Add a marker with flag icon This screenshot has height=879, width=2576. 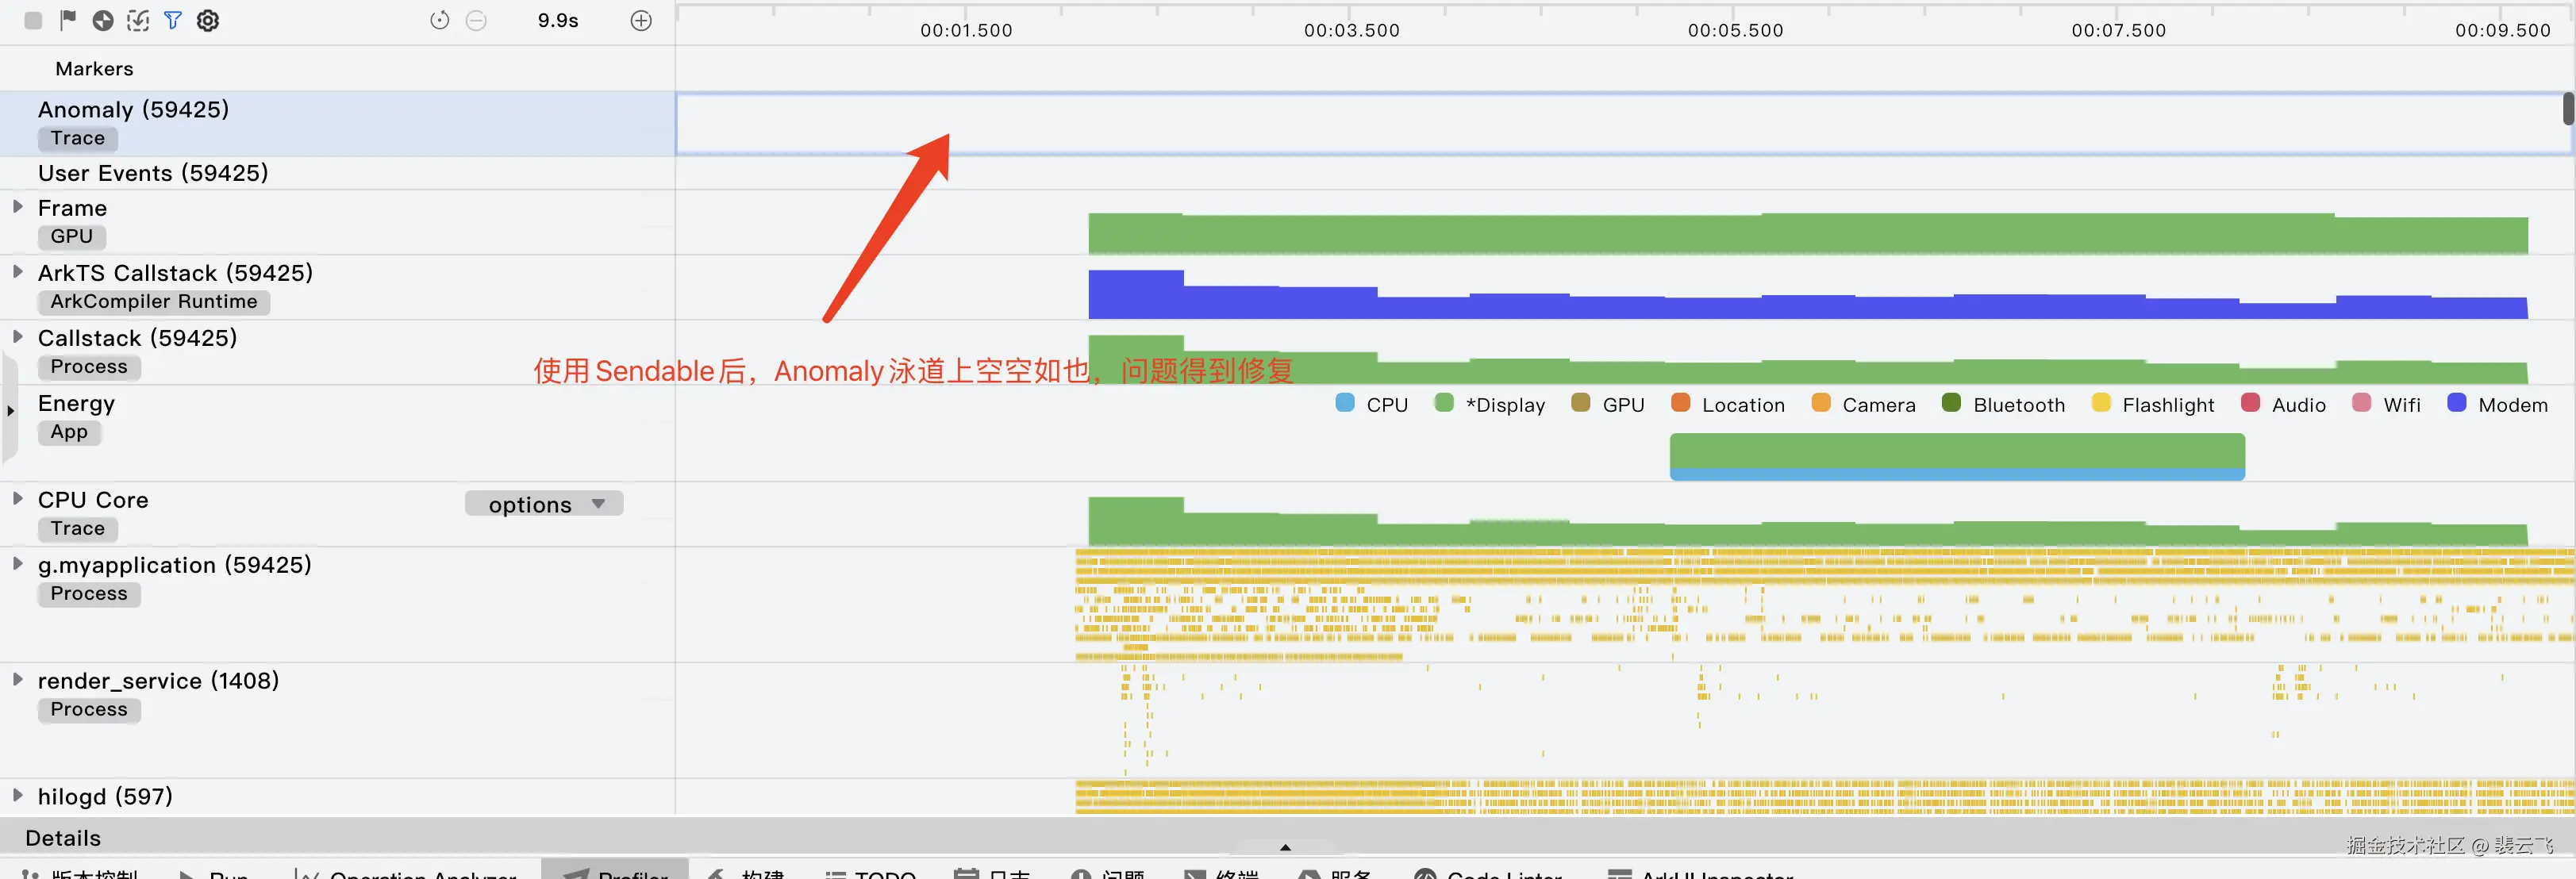pos(68,20)
